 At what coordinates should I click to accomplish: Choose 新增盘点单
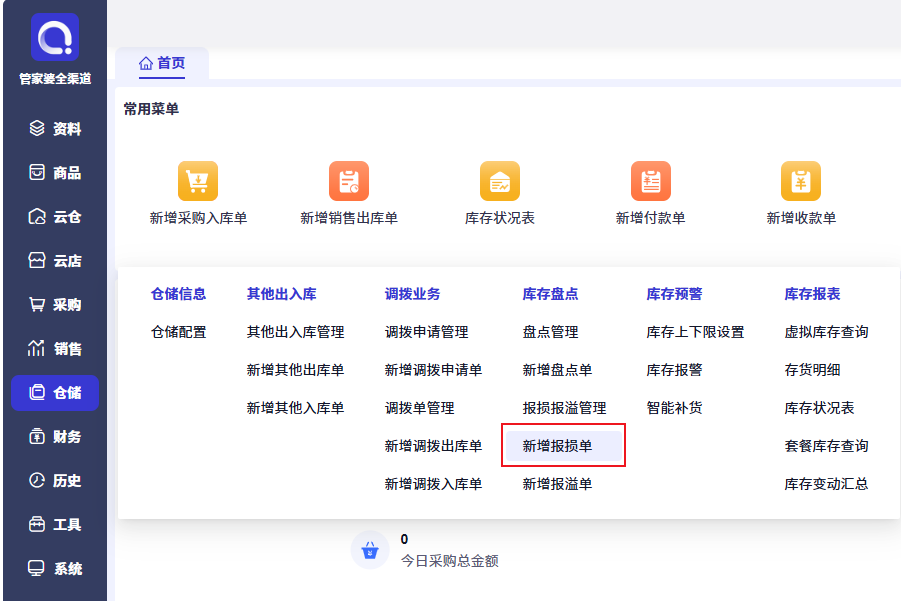tap(557, 370)
